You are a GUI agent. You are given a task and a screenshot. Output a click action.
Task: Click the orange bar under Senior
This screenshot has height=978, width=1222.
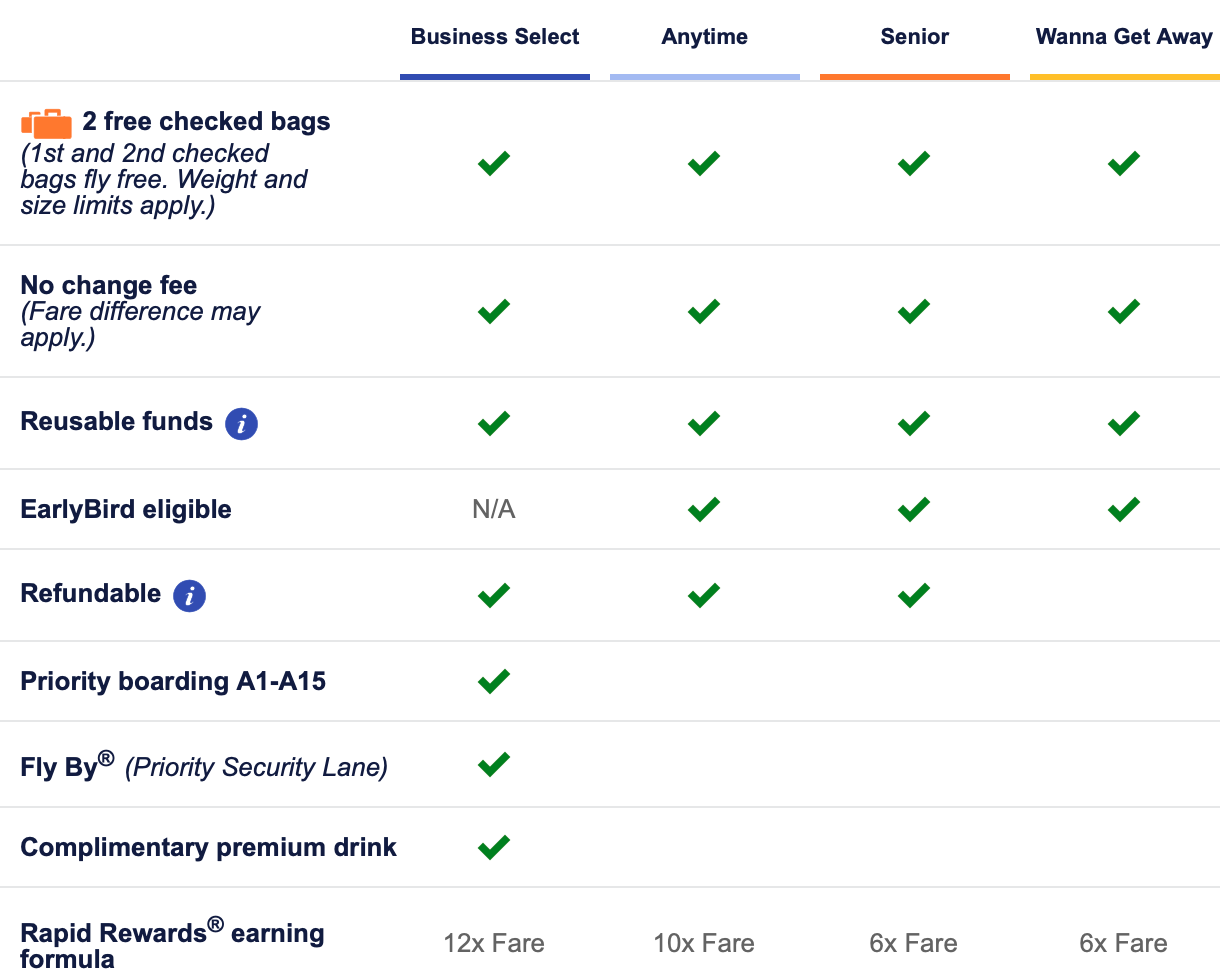click(915, 76)
